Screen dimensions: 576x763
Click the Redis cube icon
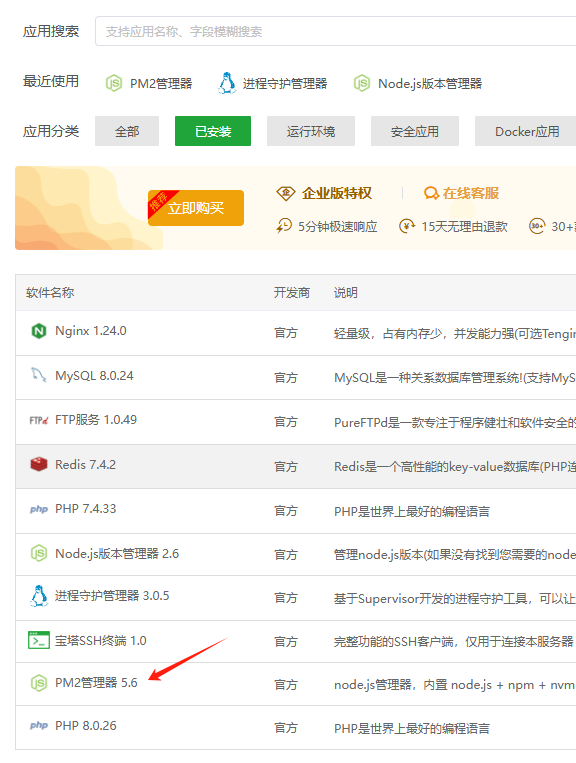click(x=39, y=464)
